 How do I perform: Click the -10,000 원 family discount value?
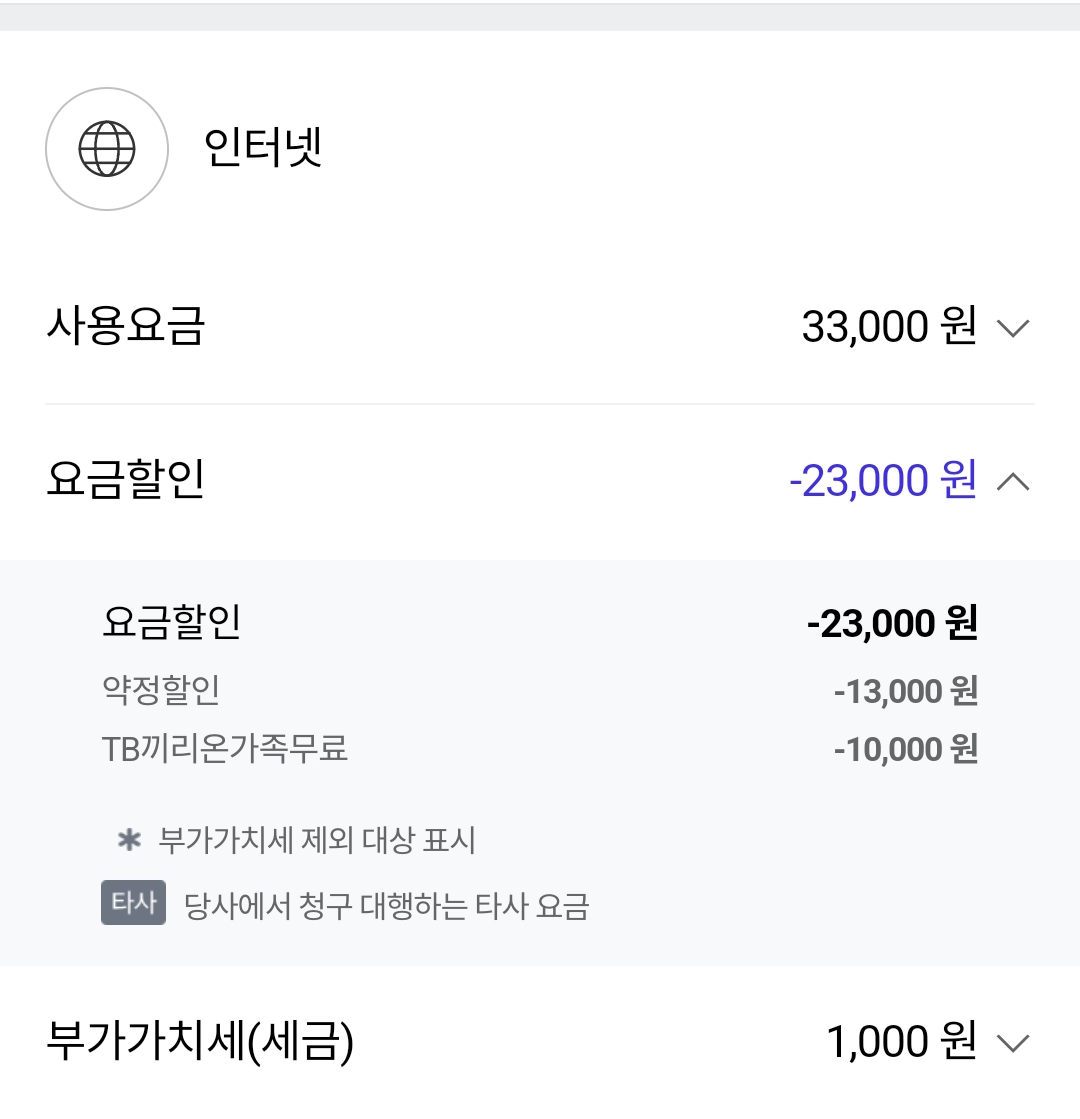905,749
